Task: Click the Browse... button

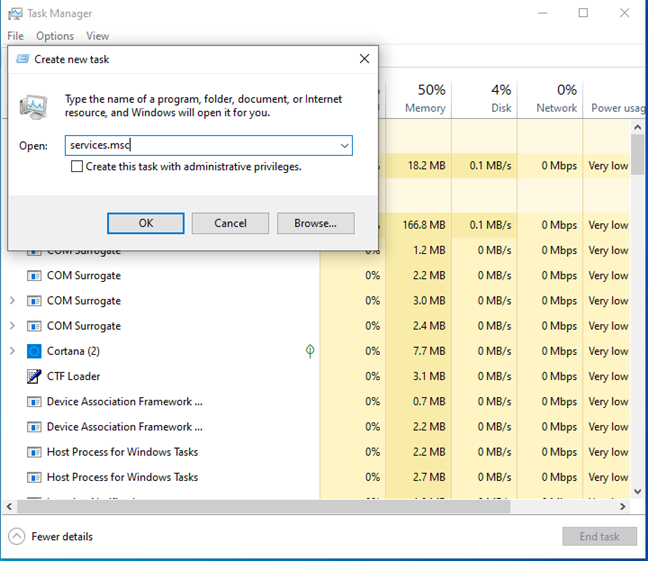Action: [x=316, y=223]
